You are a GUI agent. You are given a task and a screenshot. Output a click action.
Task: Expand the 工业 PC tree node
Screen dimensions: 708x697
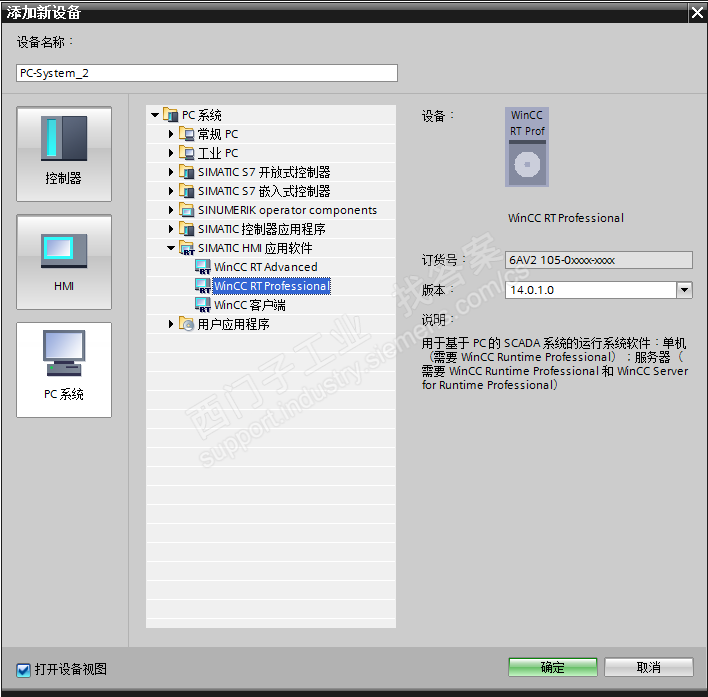(x=171, y=153)
